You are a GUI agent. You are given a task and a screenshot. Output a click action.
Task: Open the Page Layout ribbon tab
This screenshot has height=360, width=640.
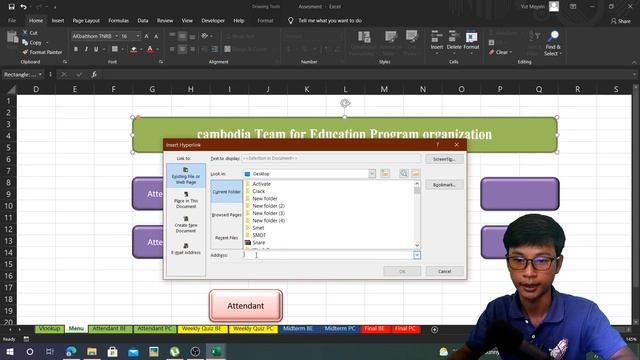click(86, 20)
